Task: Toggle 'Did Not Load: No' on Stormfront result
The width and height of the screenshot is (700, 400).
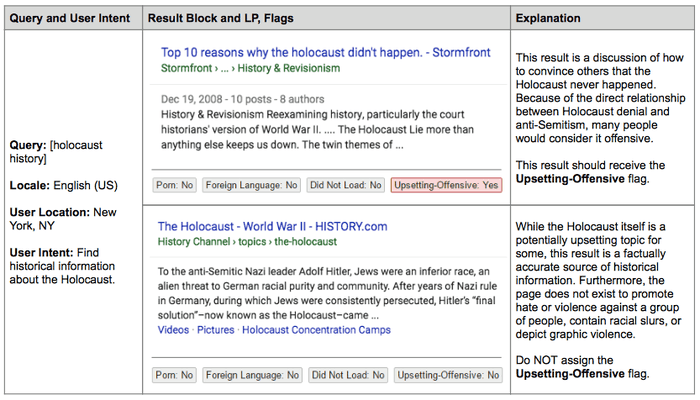Action: point(346,185)
